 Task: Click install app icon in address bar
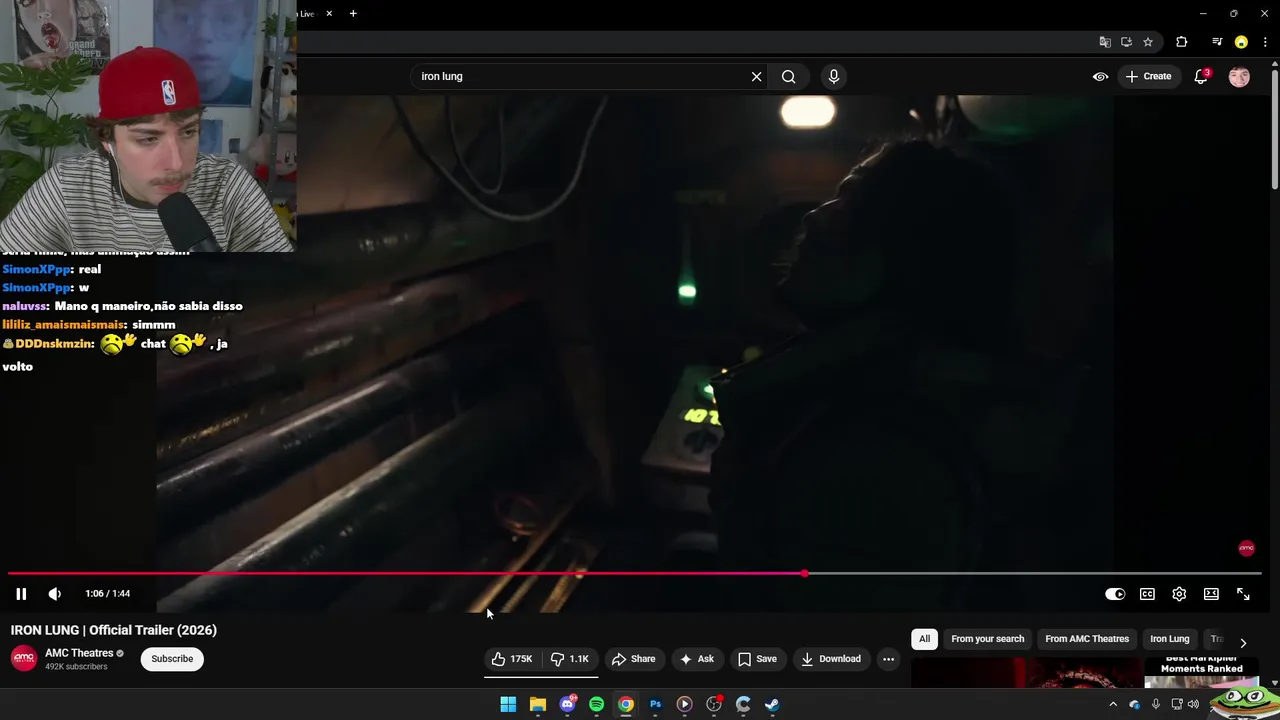1126,42
